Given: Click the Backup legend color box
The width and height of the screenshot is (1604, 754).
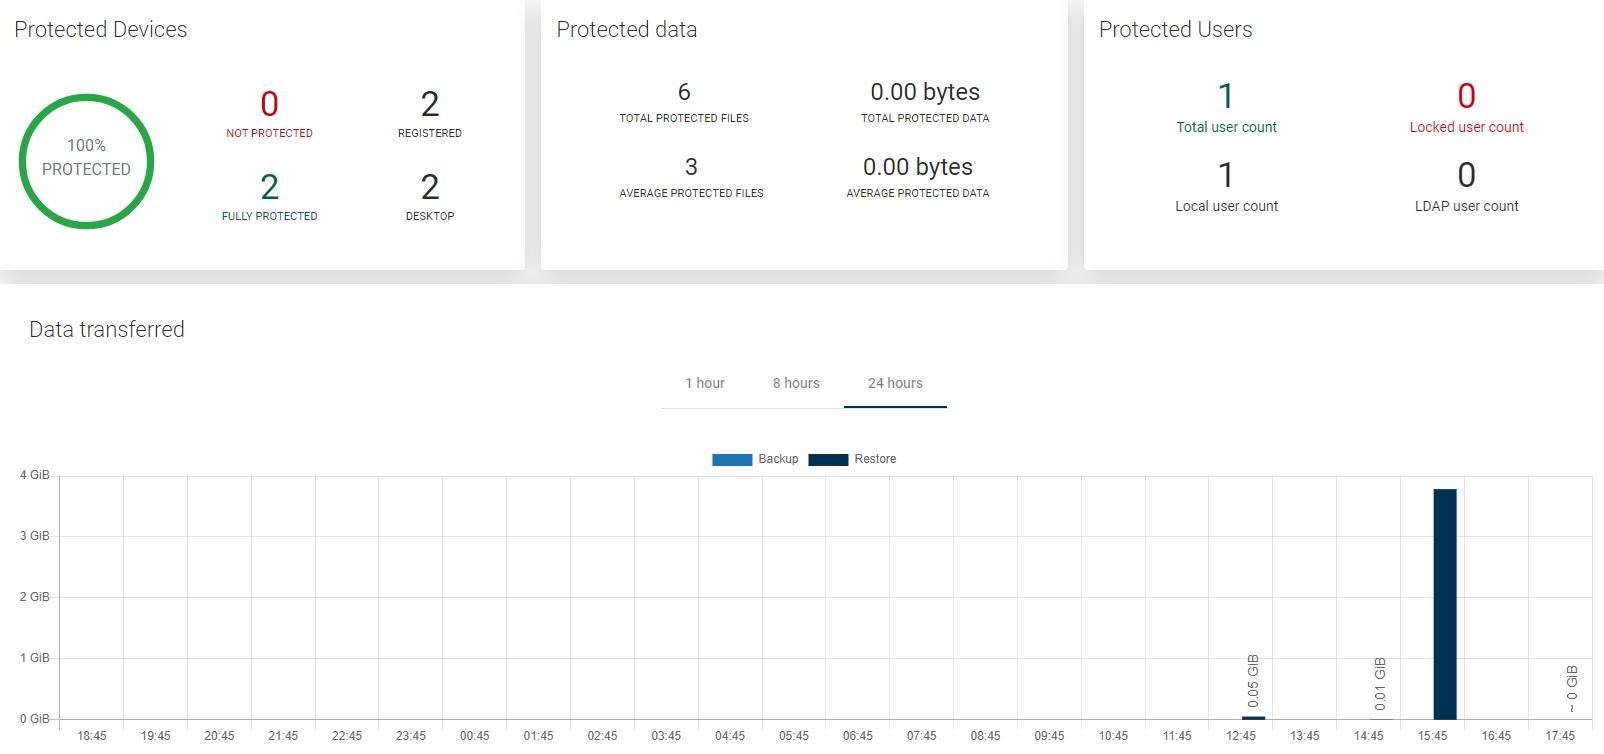Looking at the screenshot, I should point(731,460).
